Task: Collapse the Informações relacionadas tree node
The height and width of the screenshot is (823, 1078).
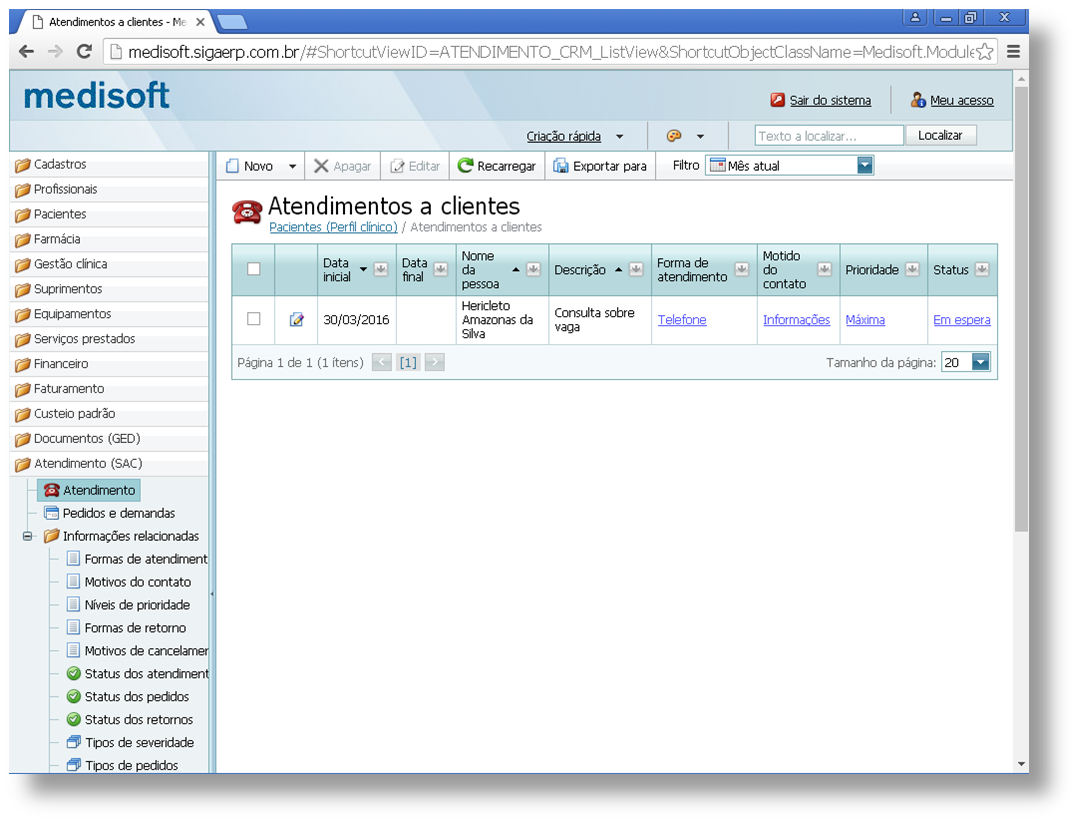Action: coord(28,536)
